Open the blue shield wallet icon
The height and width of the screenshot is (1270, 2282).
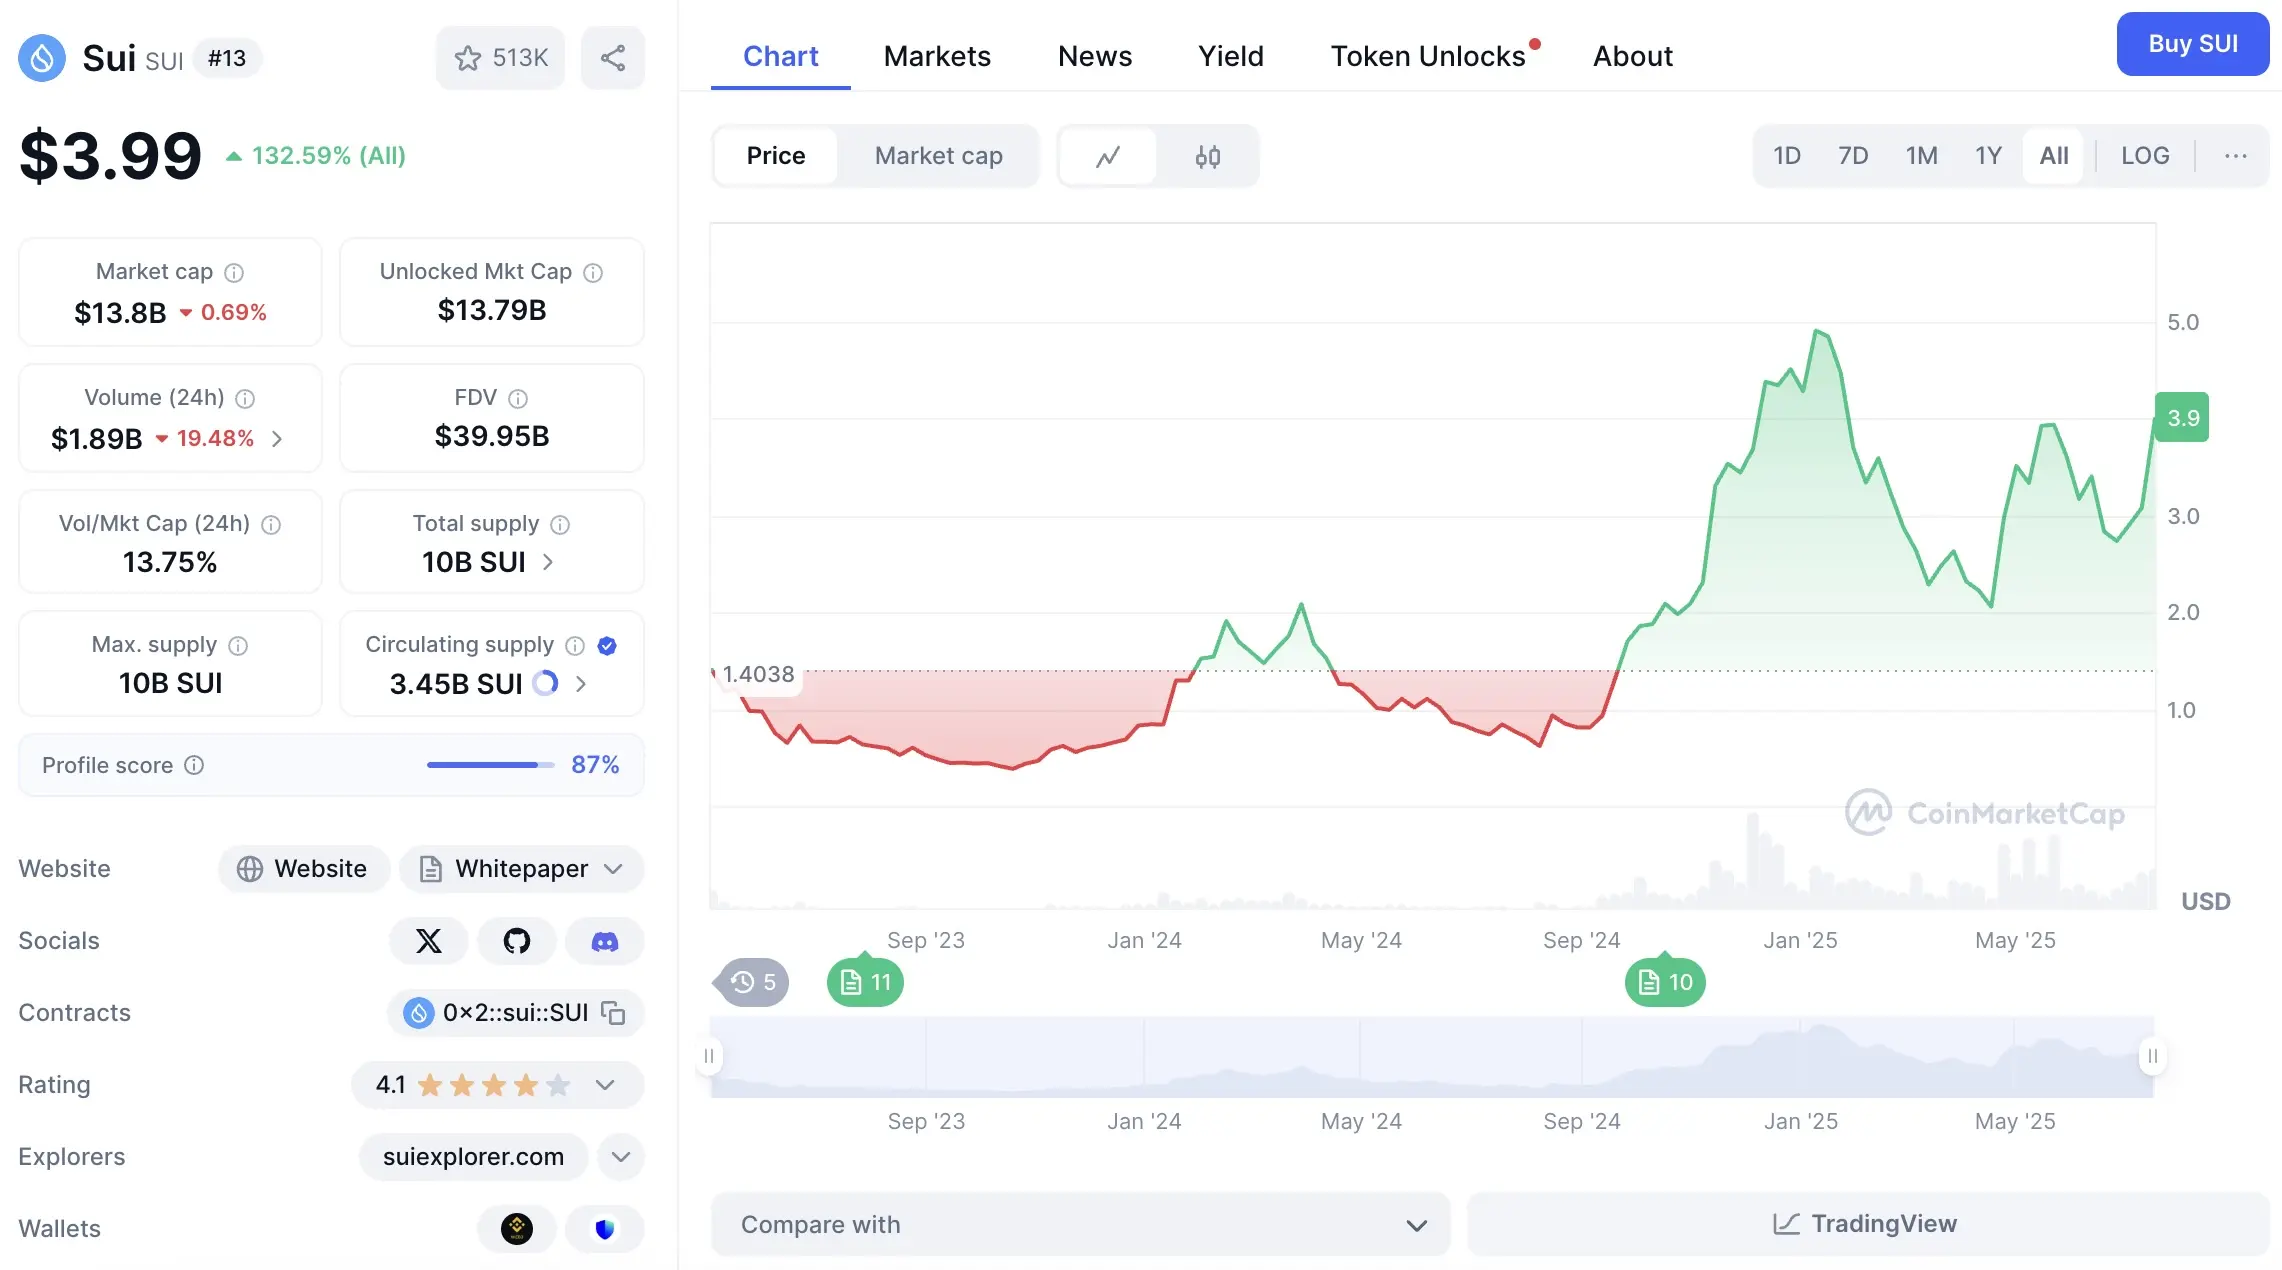point(605,1229)
